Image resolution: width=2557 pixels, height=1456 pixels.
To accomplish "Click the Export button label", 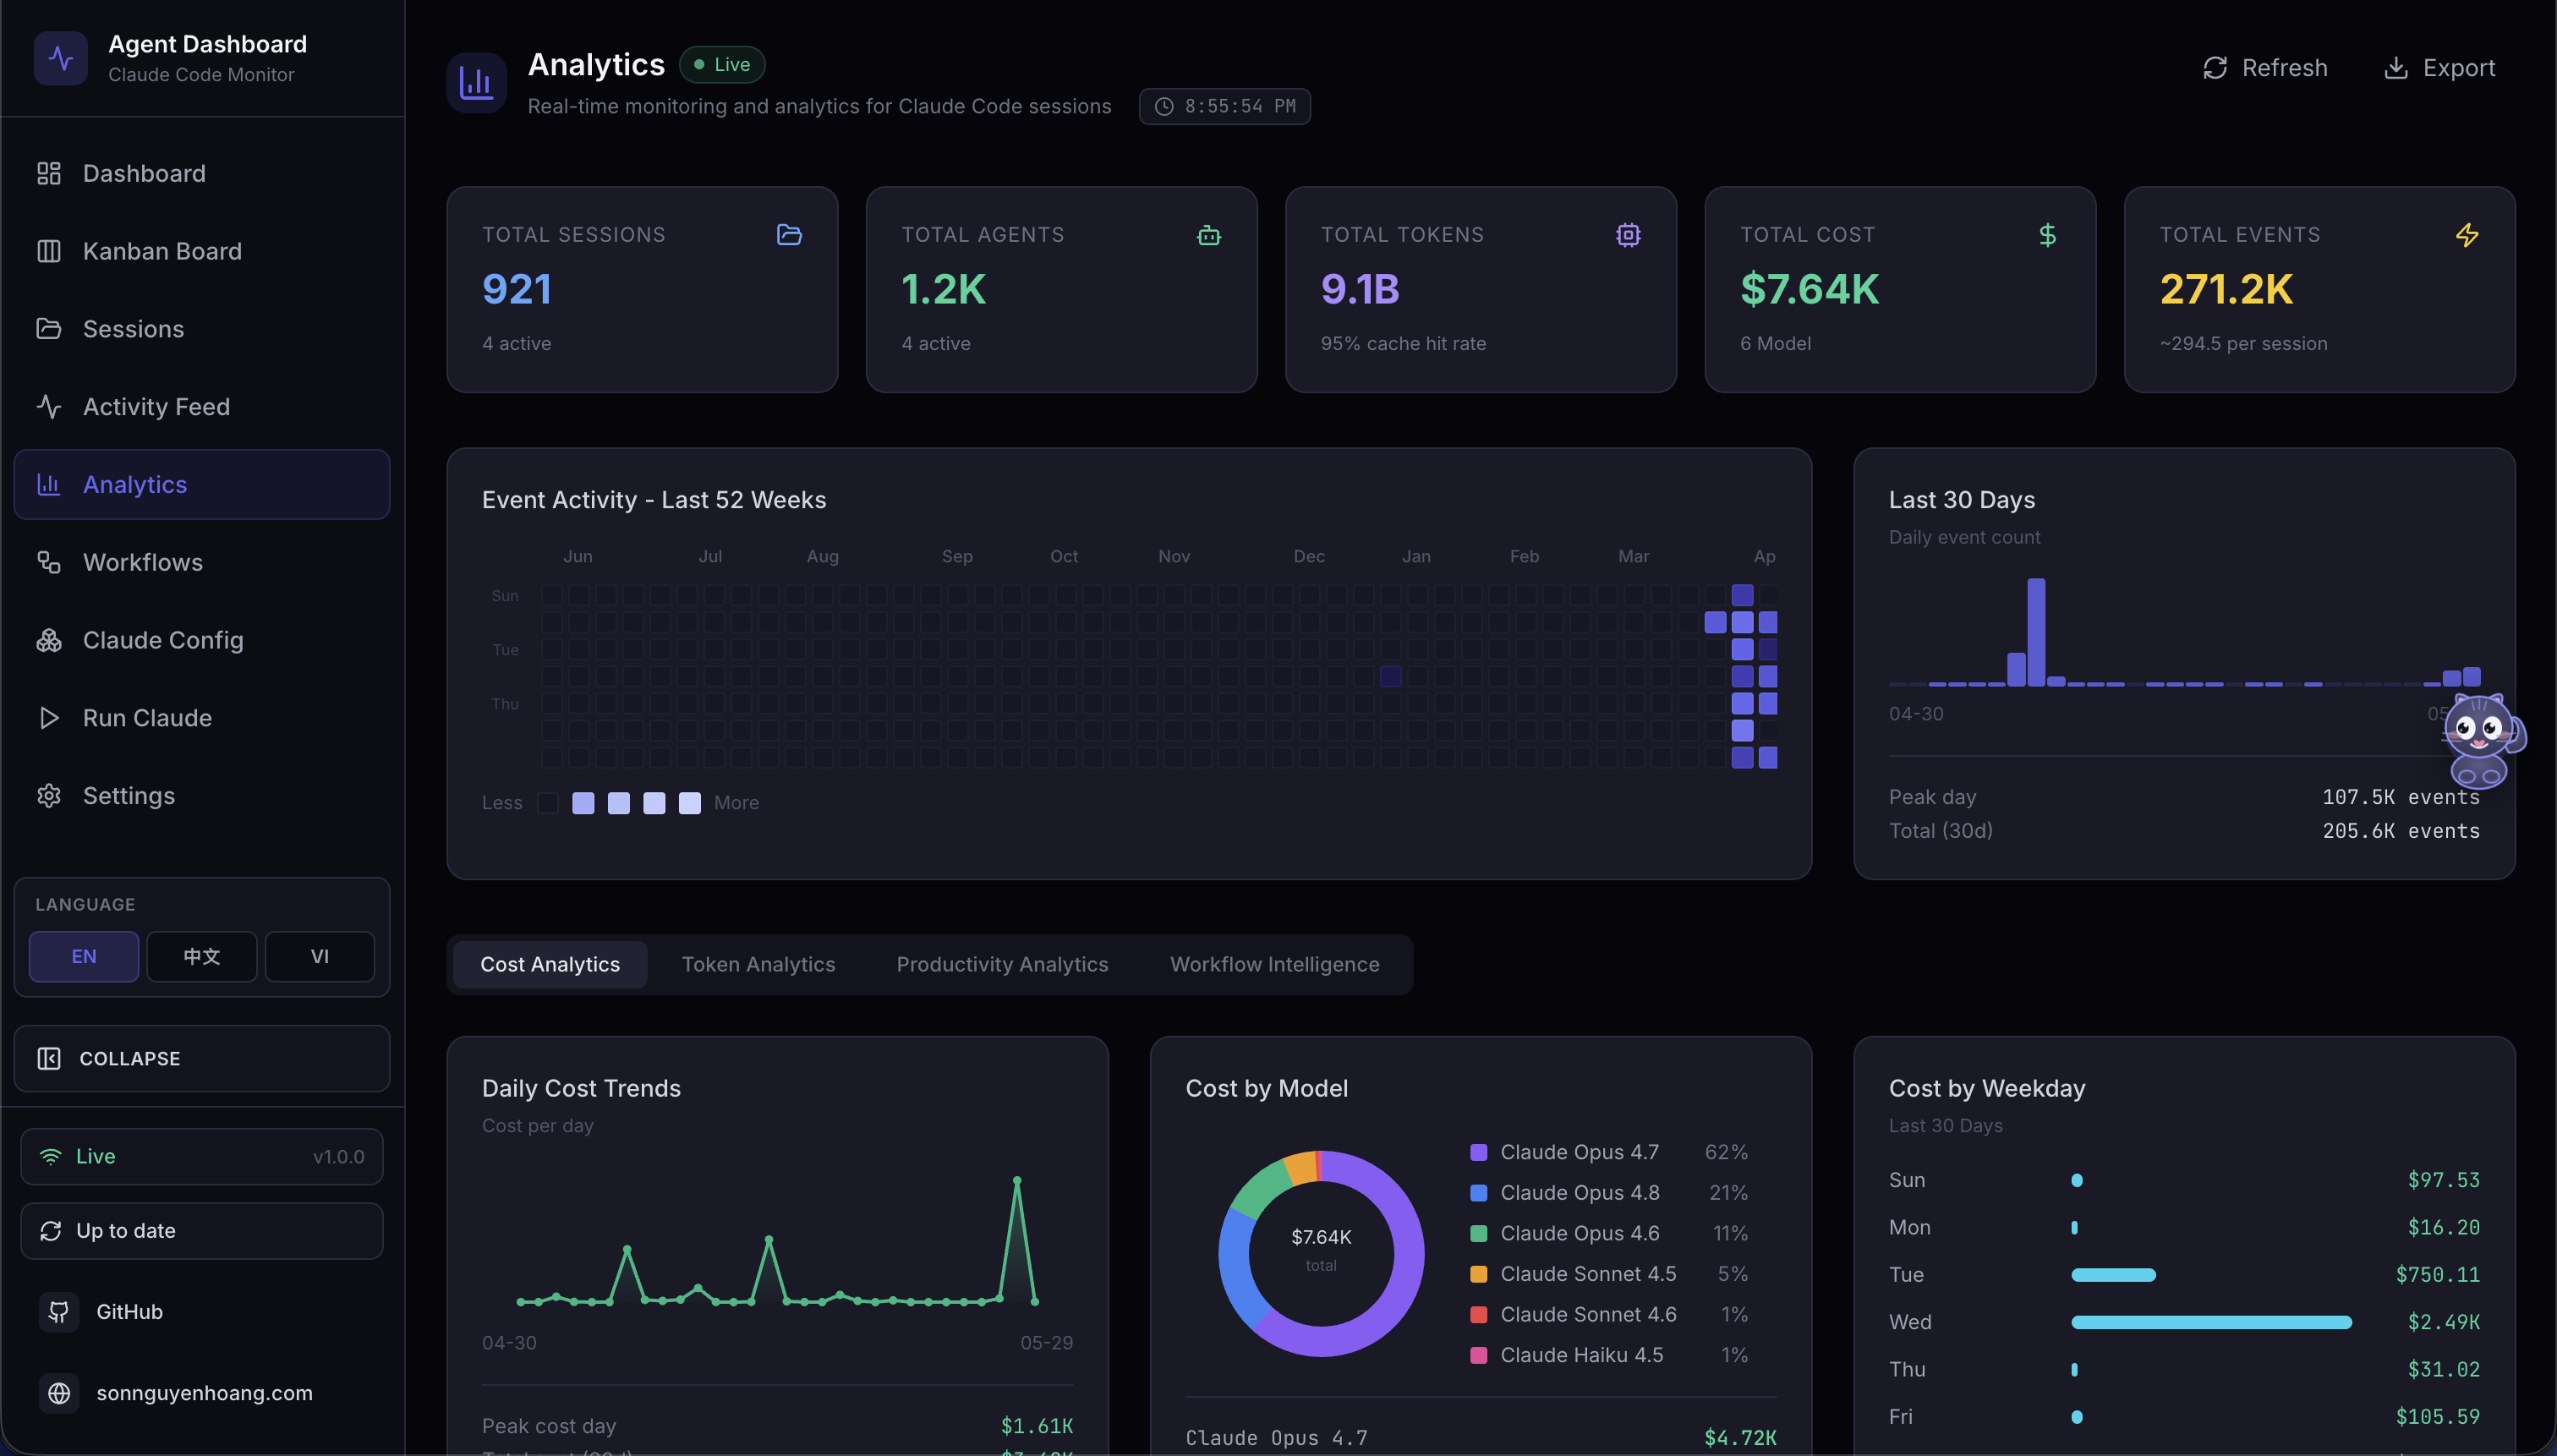I will click(x=2459, y=68).
